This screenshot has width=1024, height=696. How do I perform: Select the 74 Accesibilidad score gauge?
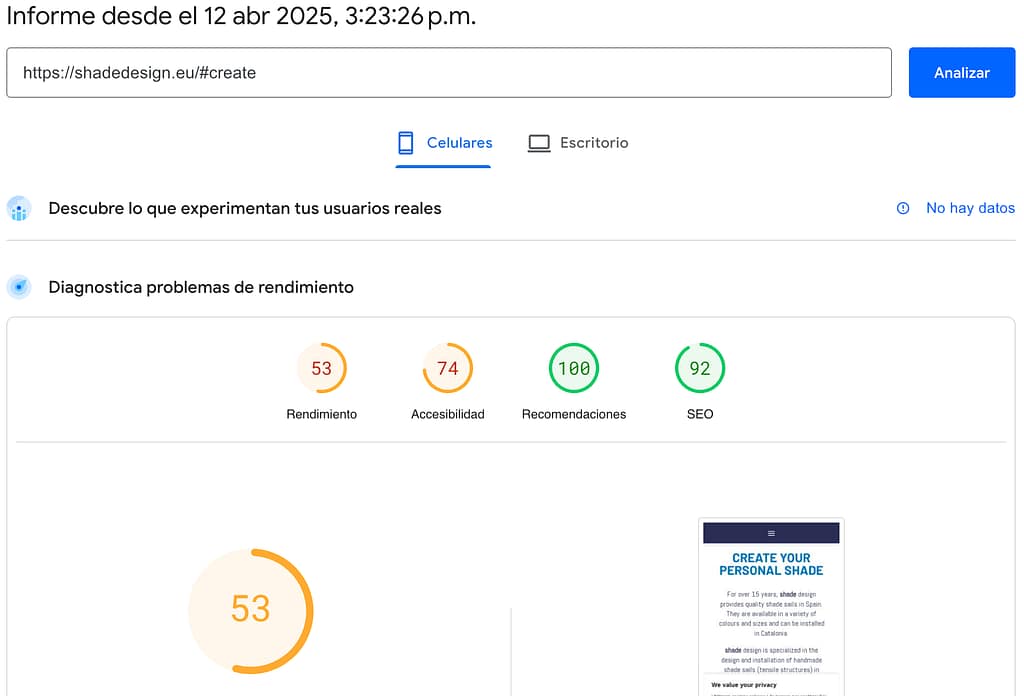click(x=447, y=368)
